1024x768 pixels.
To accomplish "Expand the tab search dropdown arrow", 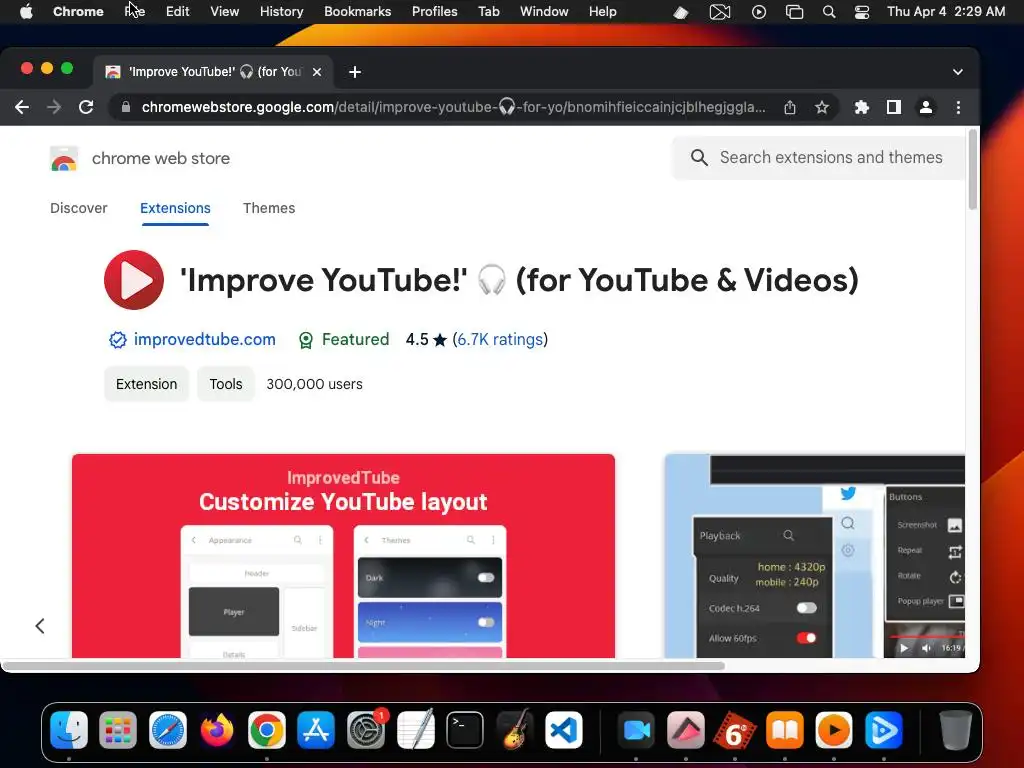I will [x=957, y=72].
